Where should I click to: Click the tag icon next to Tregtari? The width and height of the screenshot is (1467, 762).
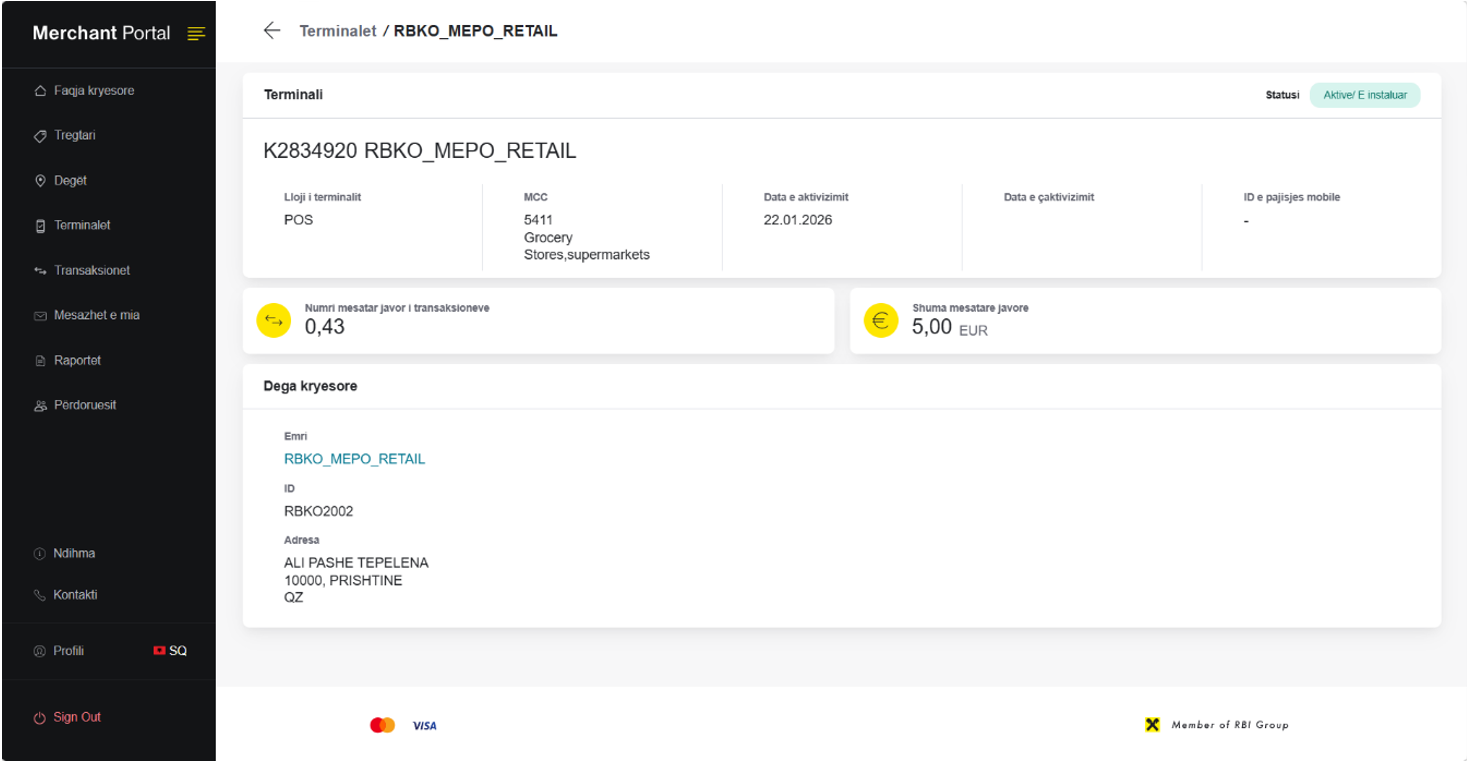pyautogui.click(x=41, y=136)
